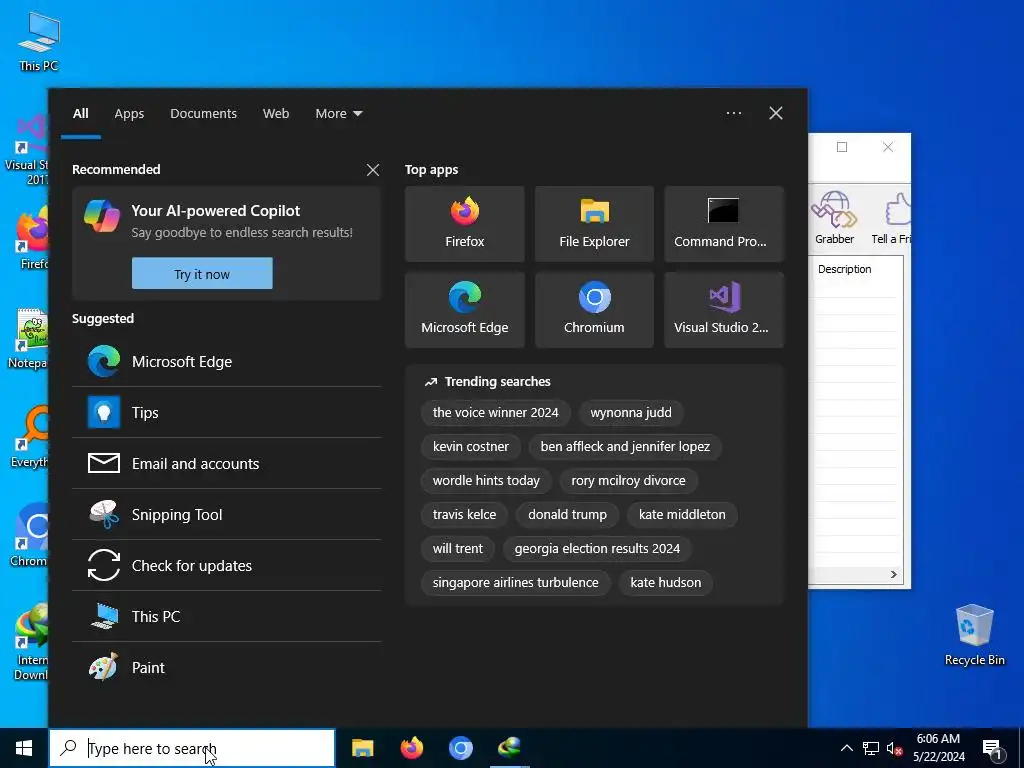Open Chromium on the taskbar
This screenshot has height=768, width=1024.
[460, 748]
